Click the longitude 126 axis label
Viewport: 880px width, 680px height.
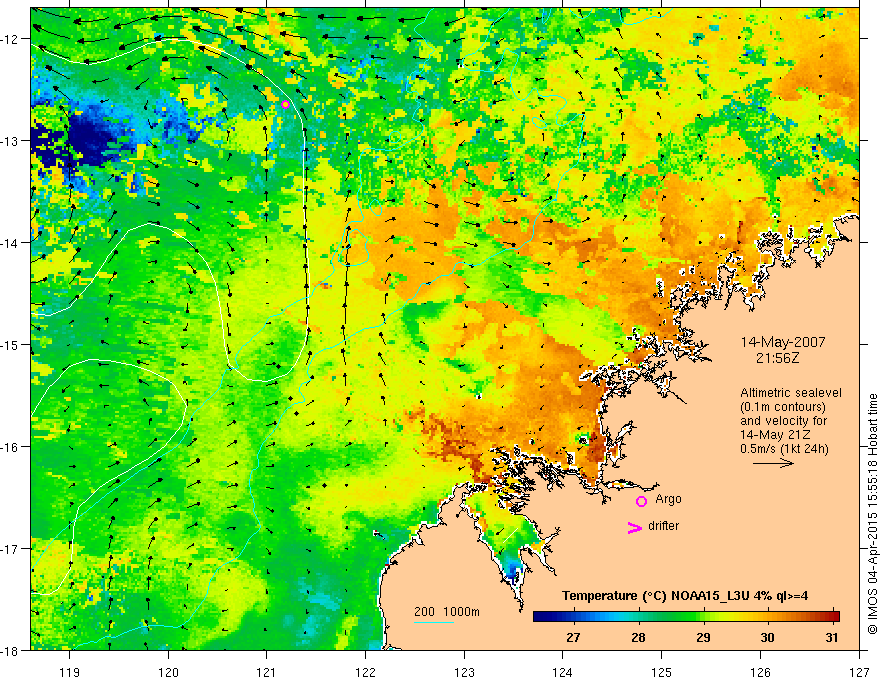coord(760,672)
